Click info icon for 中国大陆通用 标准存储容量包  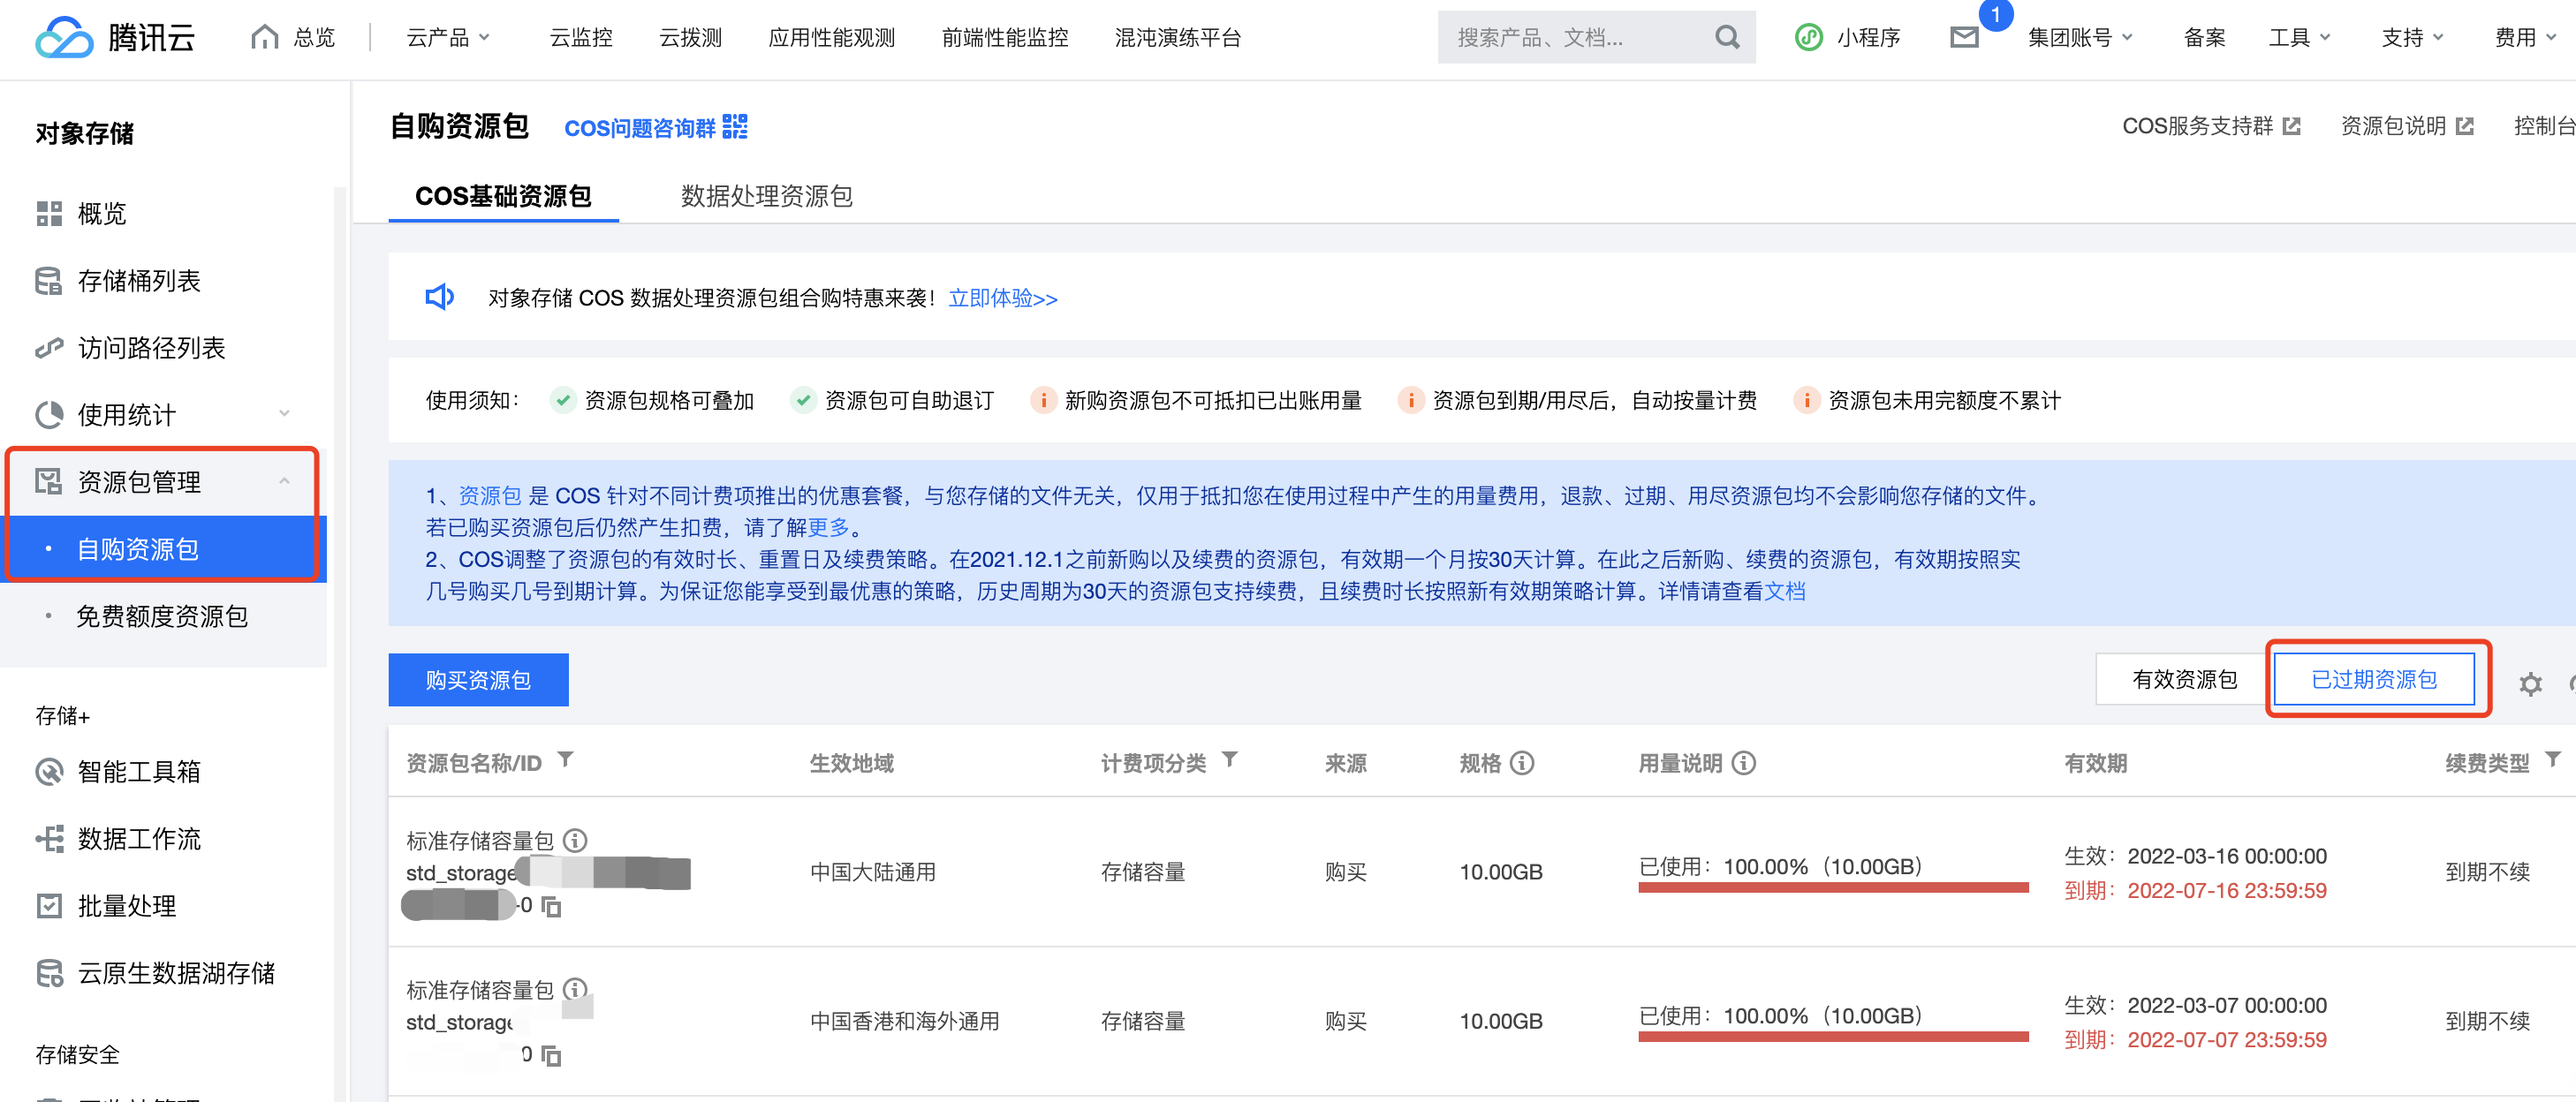click(575, 840)
